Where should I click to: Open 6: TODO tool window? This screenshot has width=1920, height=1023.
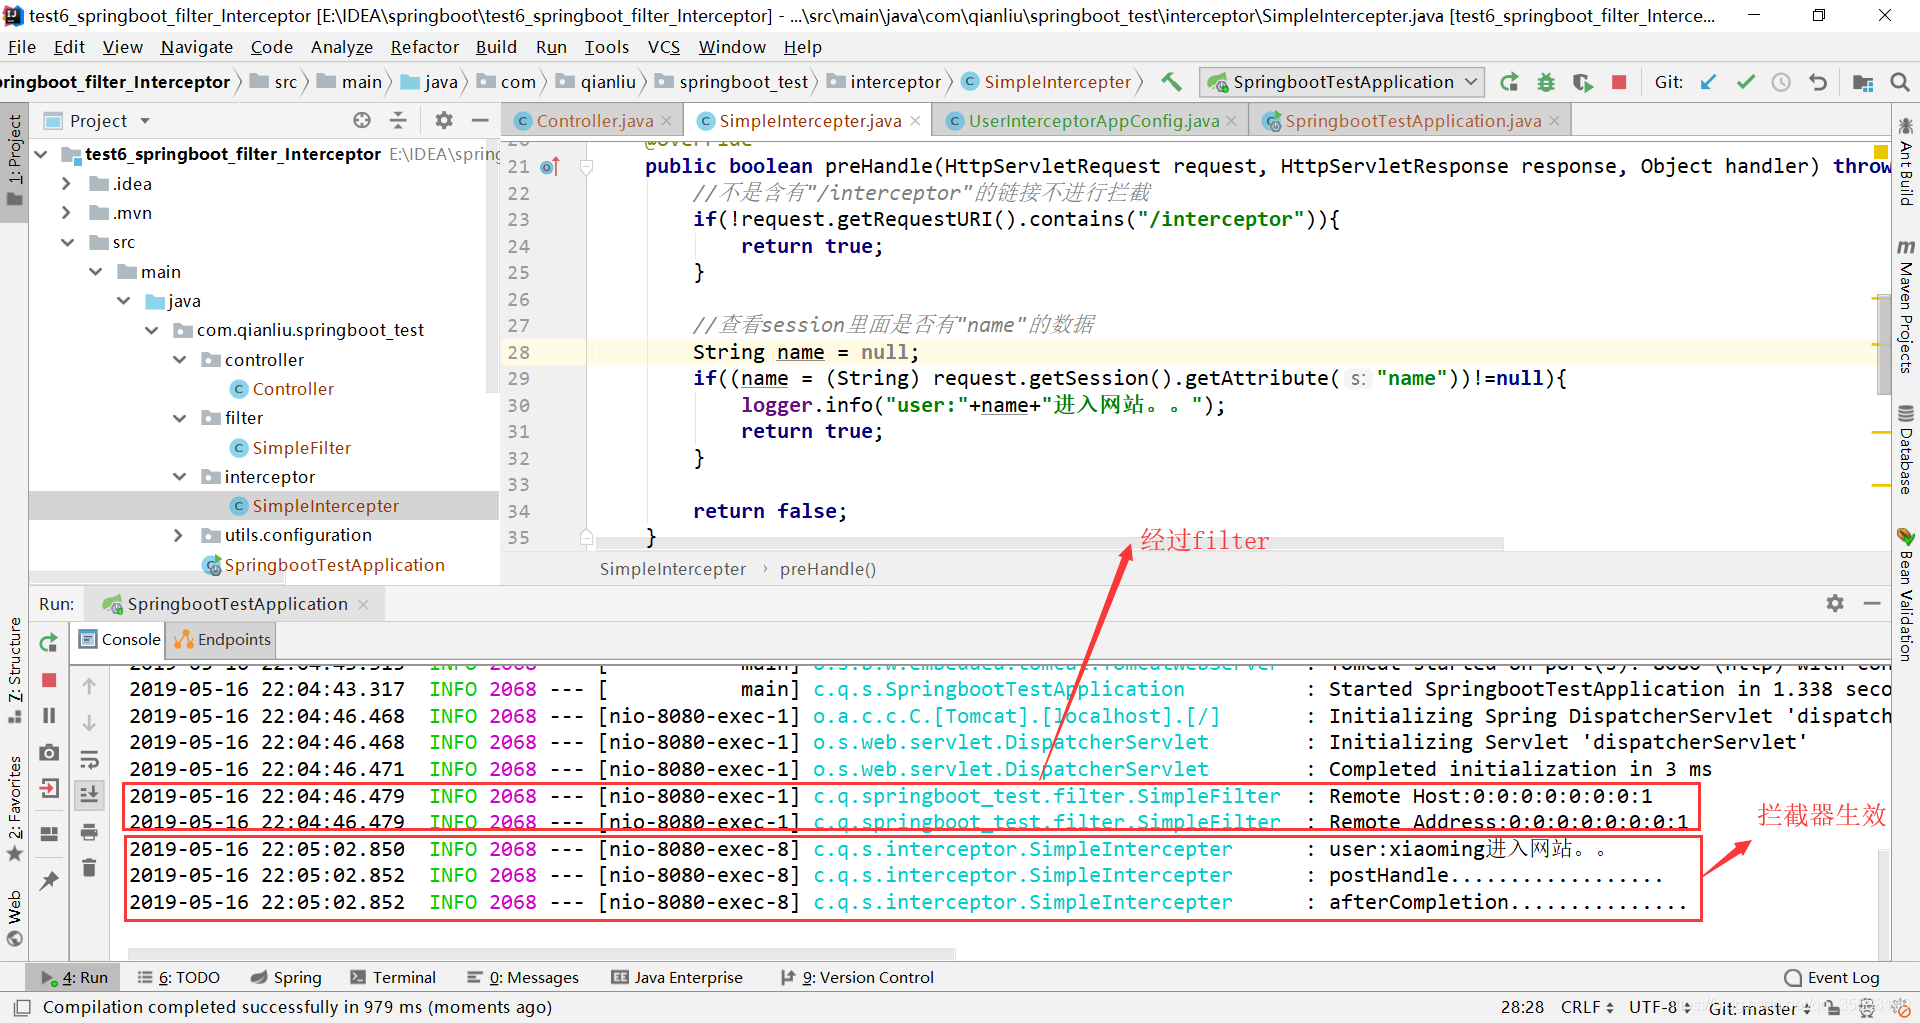click(x=178, y=978)
